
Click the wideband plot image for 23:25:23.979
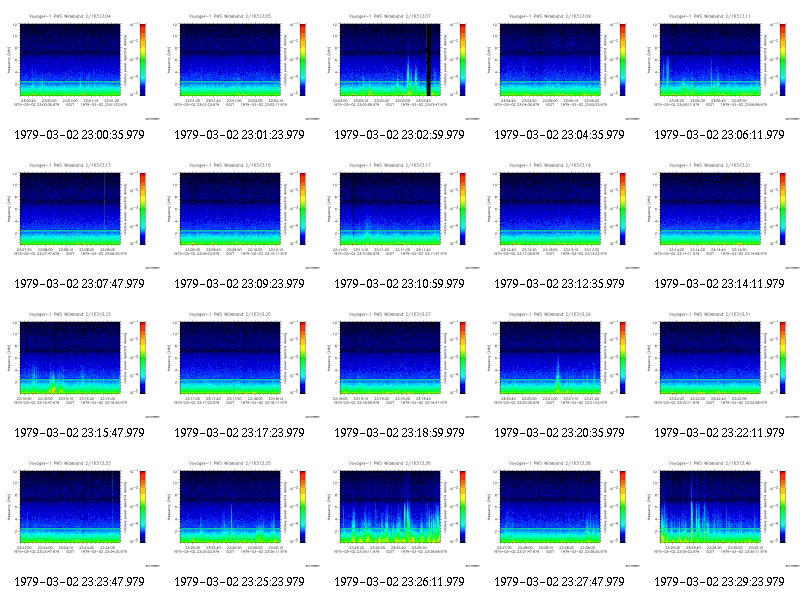[x=240, y=513]
